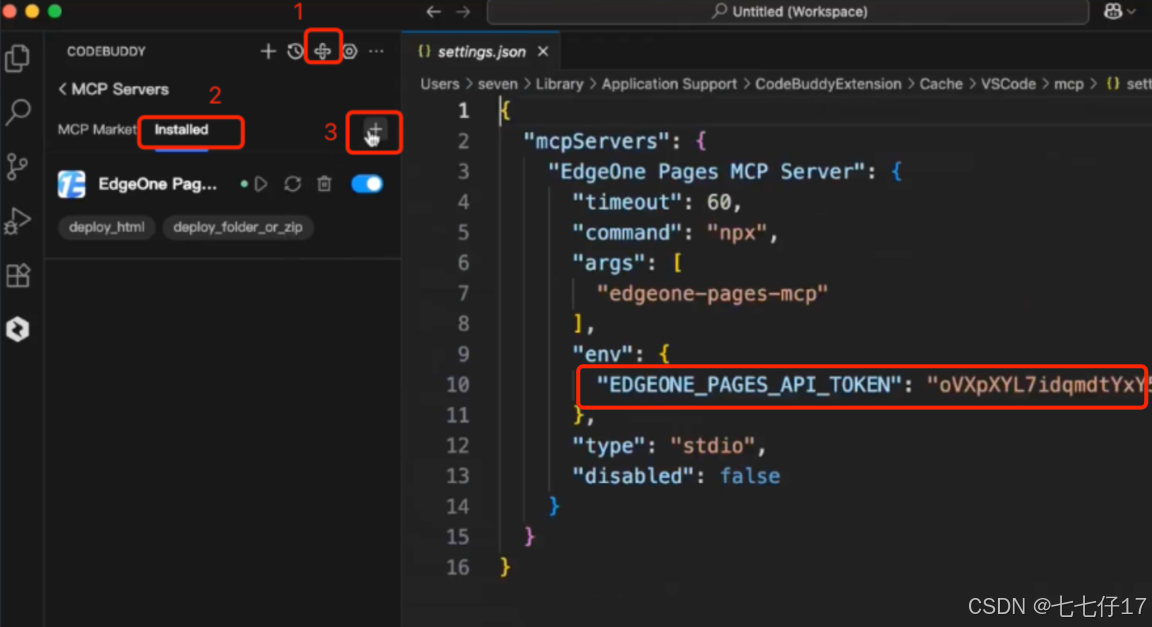
Task: Click the EdgeOne Pag... server name
Action: pyautogui.click(x=157, y=184)
